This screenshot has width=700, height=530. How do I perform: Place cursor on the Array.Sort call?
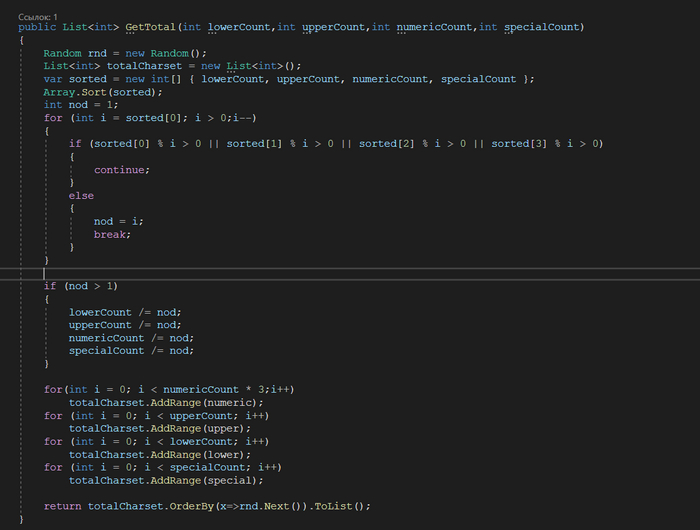[93, 92]
